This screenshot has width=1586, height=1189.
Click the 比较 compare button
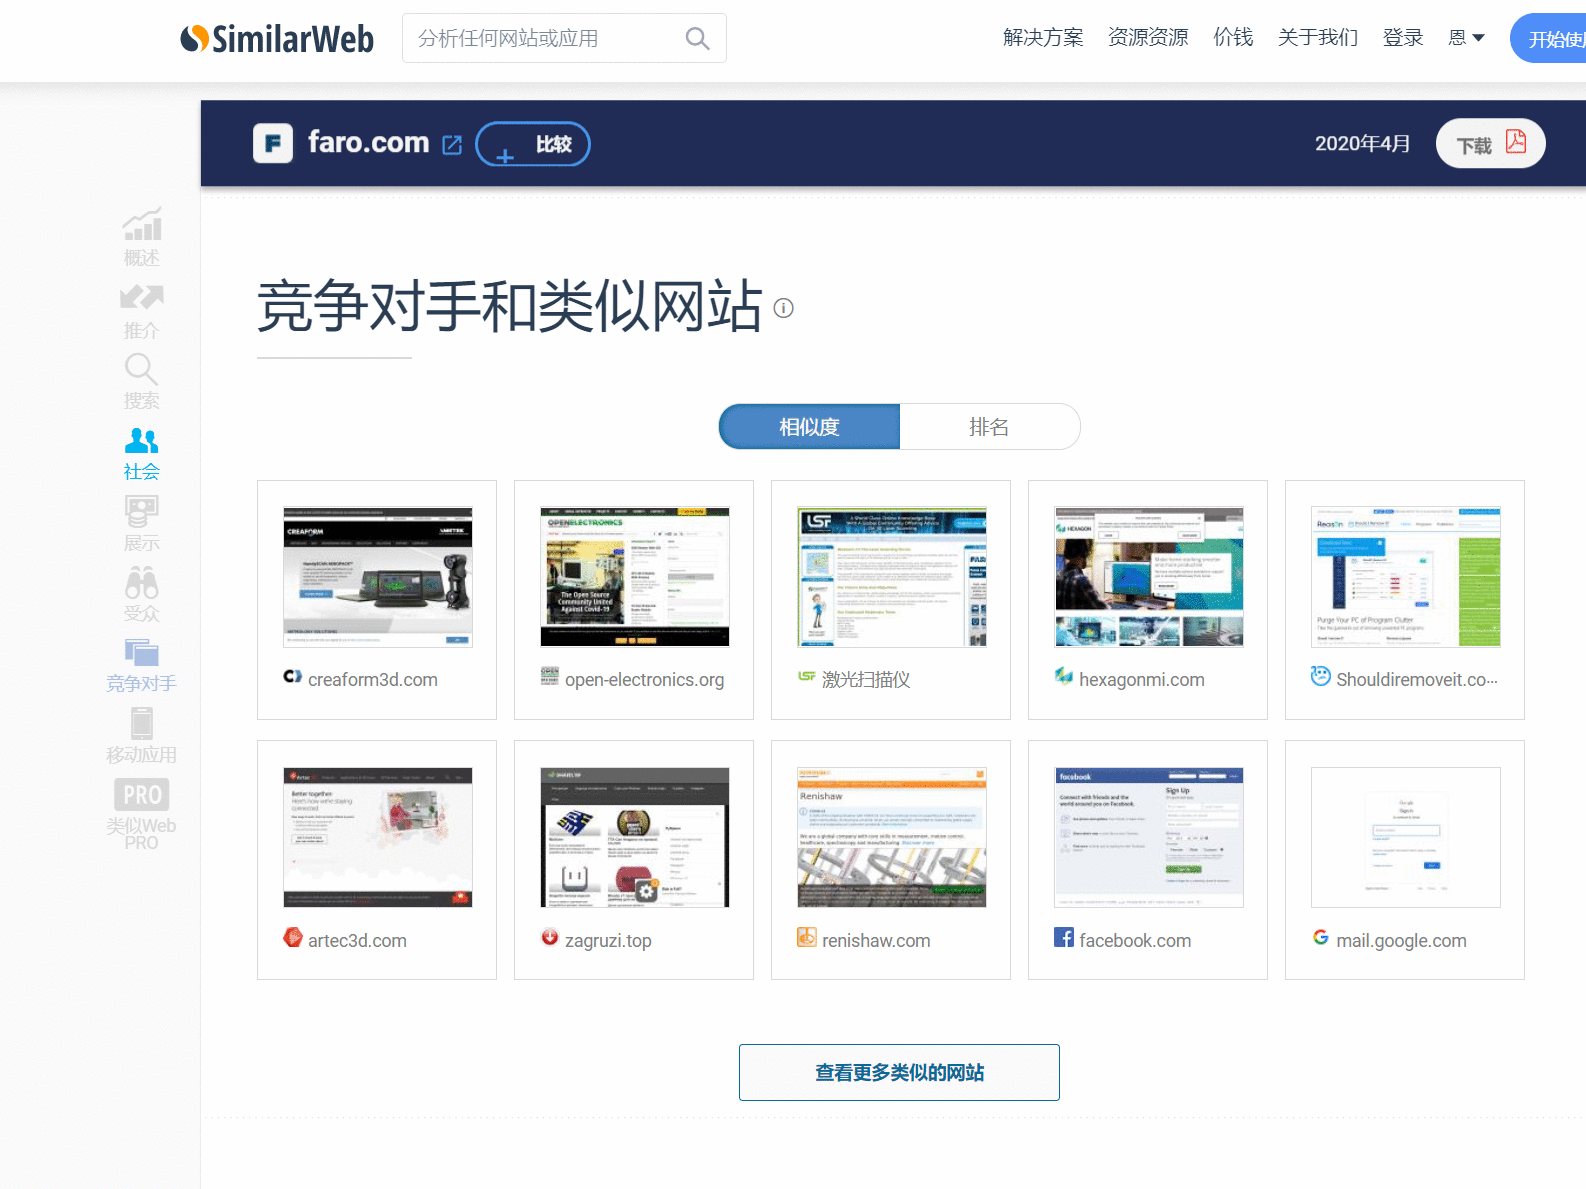click(x=533, y=144)
